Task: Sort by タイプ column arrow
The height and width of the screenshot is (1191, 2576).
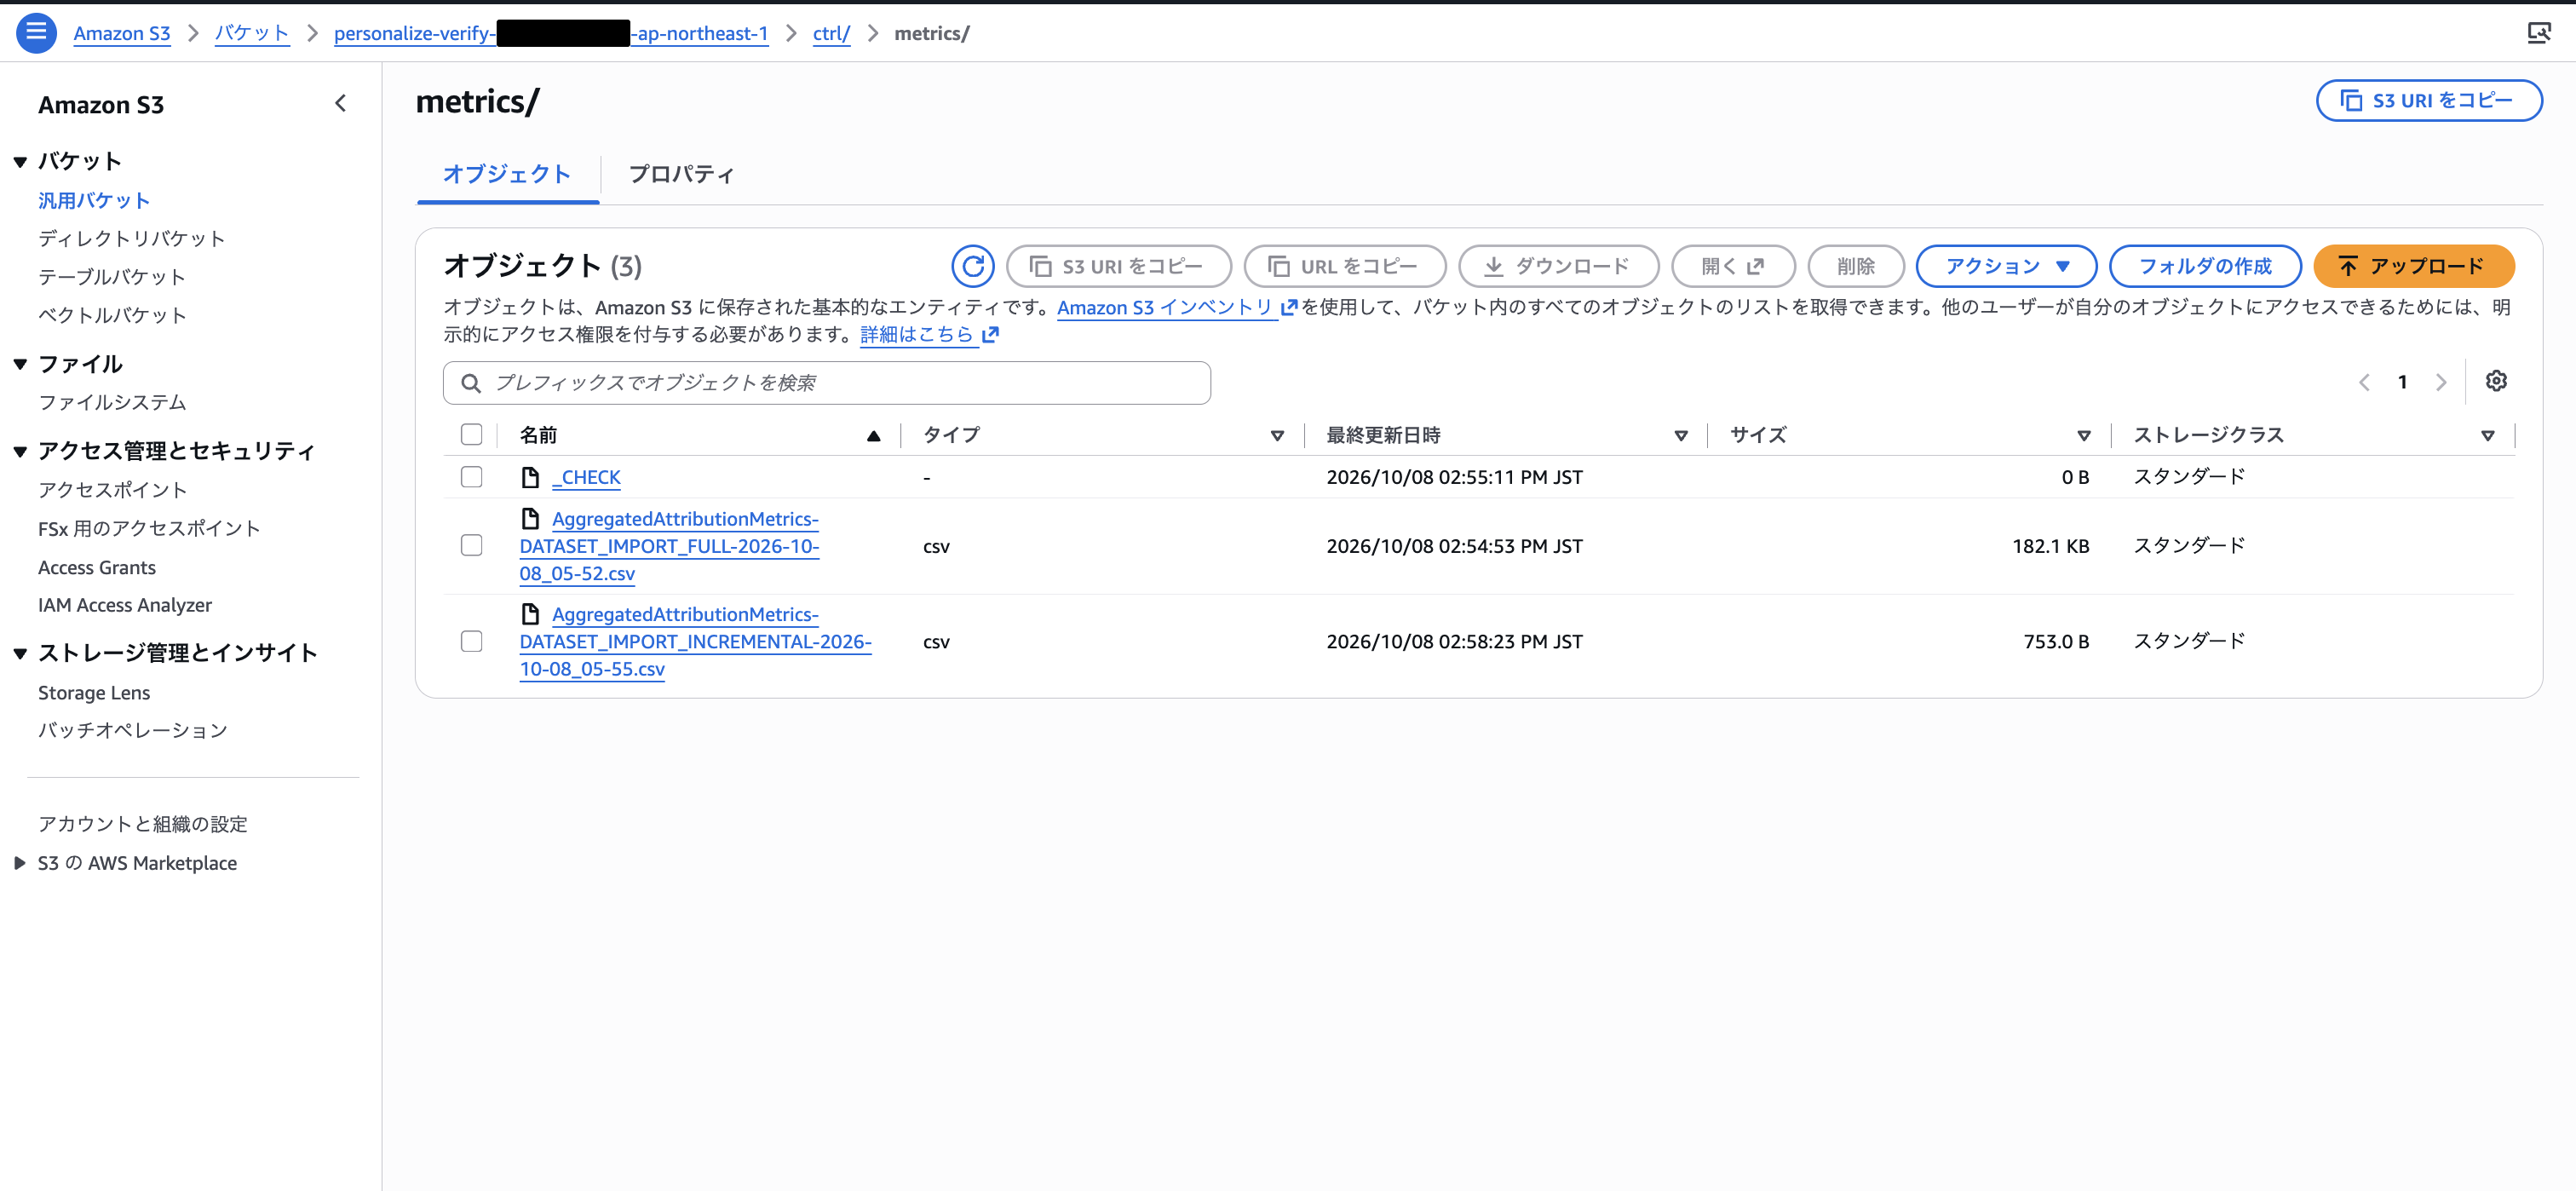Action: click(1277, 435)
